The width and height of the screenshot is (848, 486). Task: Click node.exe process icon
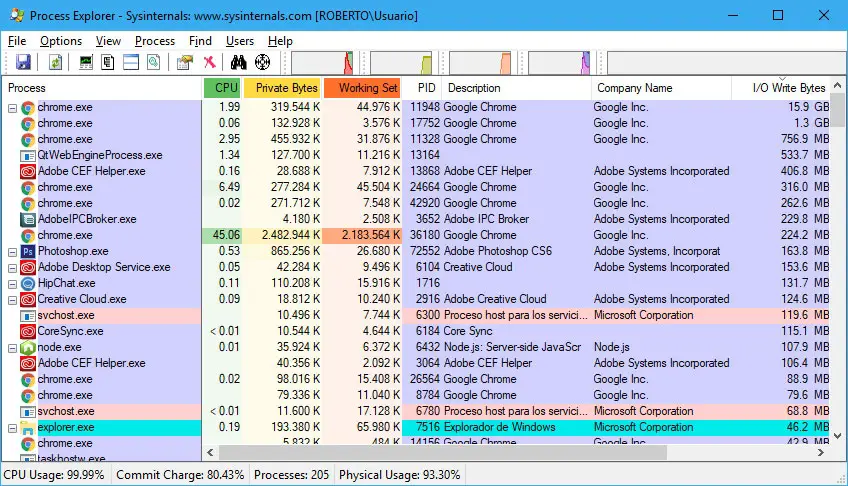click(x=28, y=348)
